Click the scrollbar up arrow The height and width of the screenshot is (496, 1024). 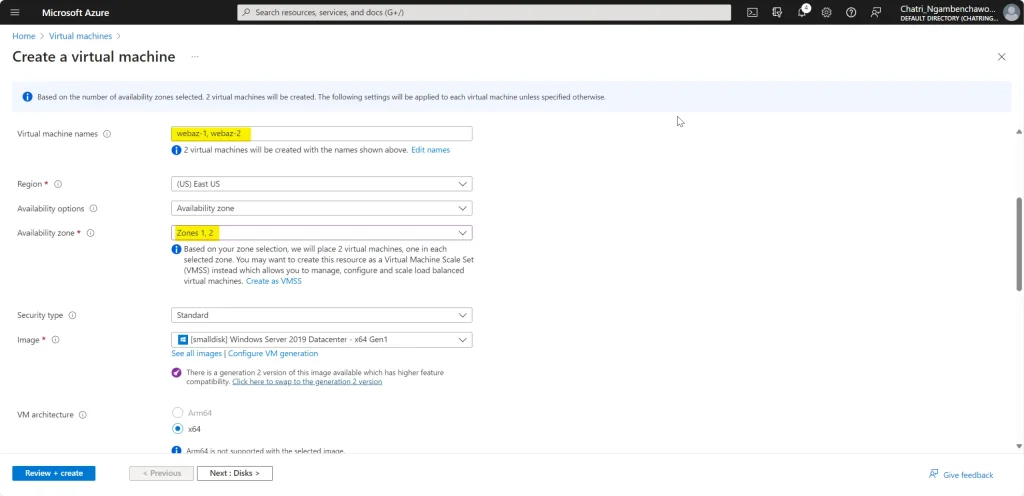[x=1019, y=132]
